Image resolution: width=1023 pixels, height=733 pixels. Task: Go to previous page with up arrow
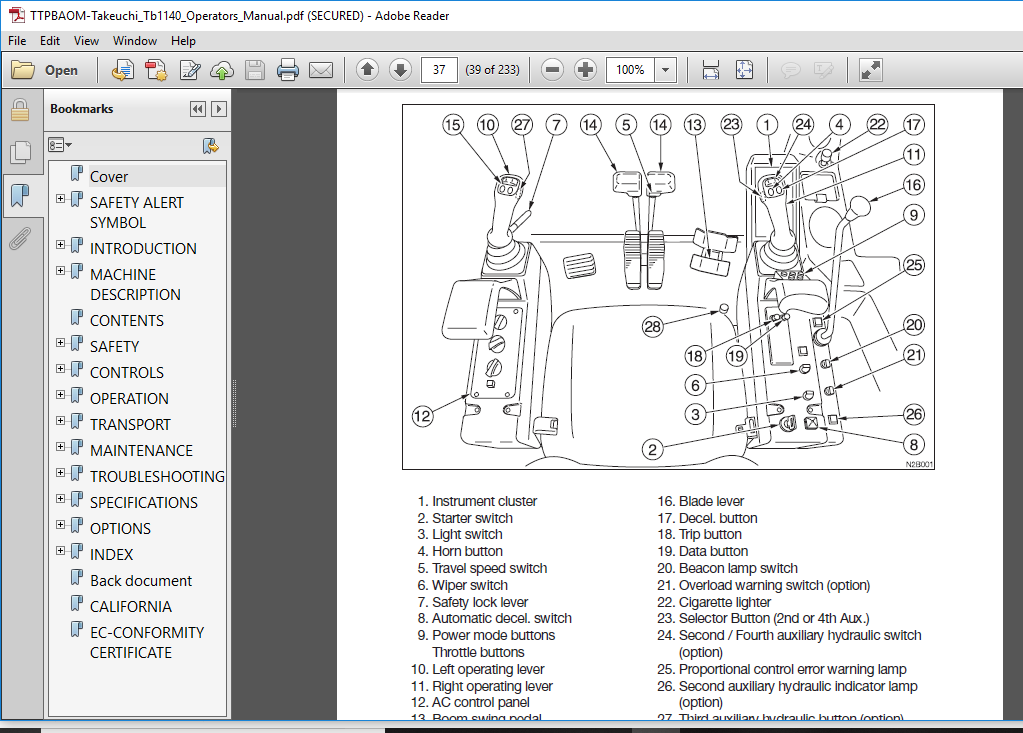[x=367, y=70]
